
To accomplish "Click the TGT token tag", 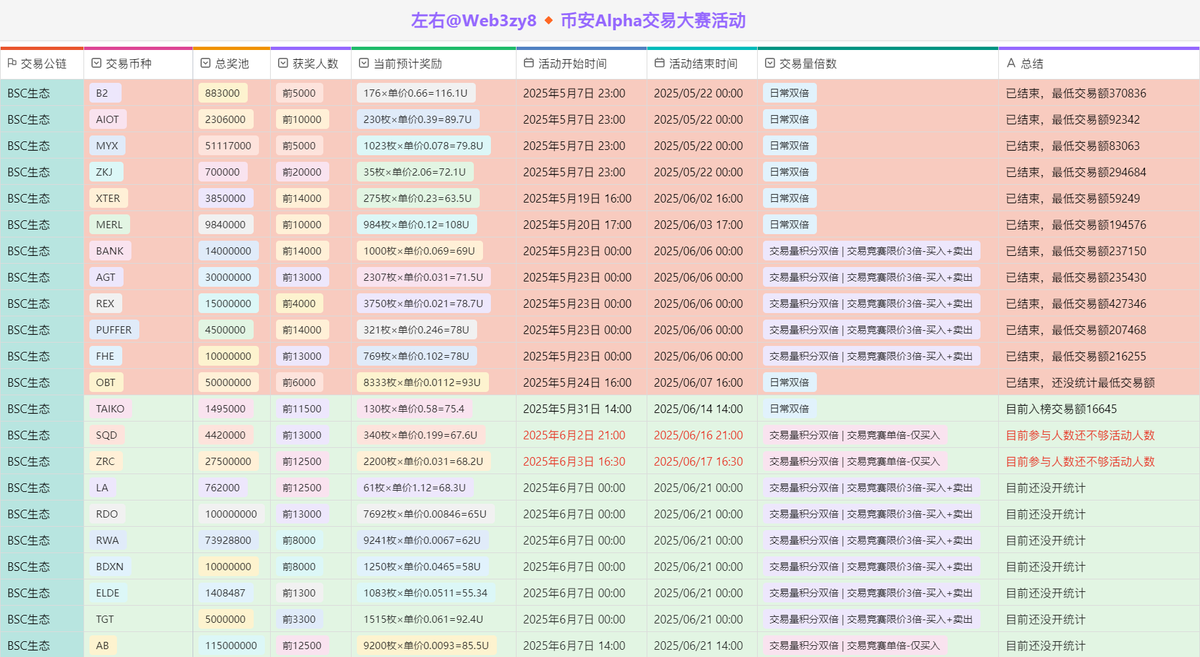I will [105, 619].
